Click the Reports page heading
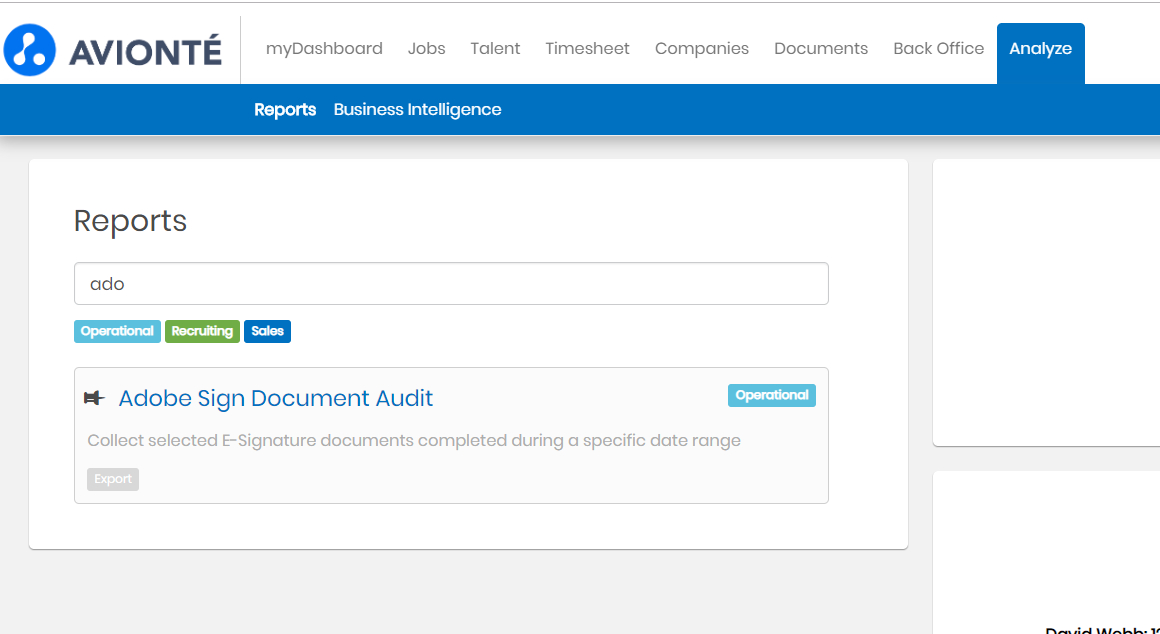 click(x=130, y=220)
